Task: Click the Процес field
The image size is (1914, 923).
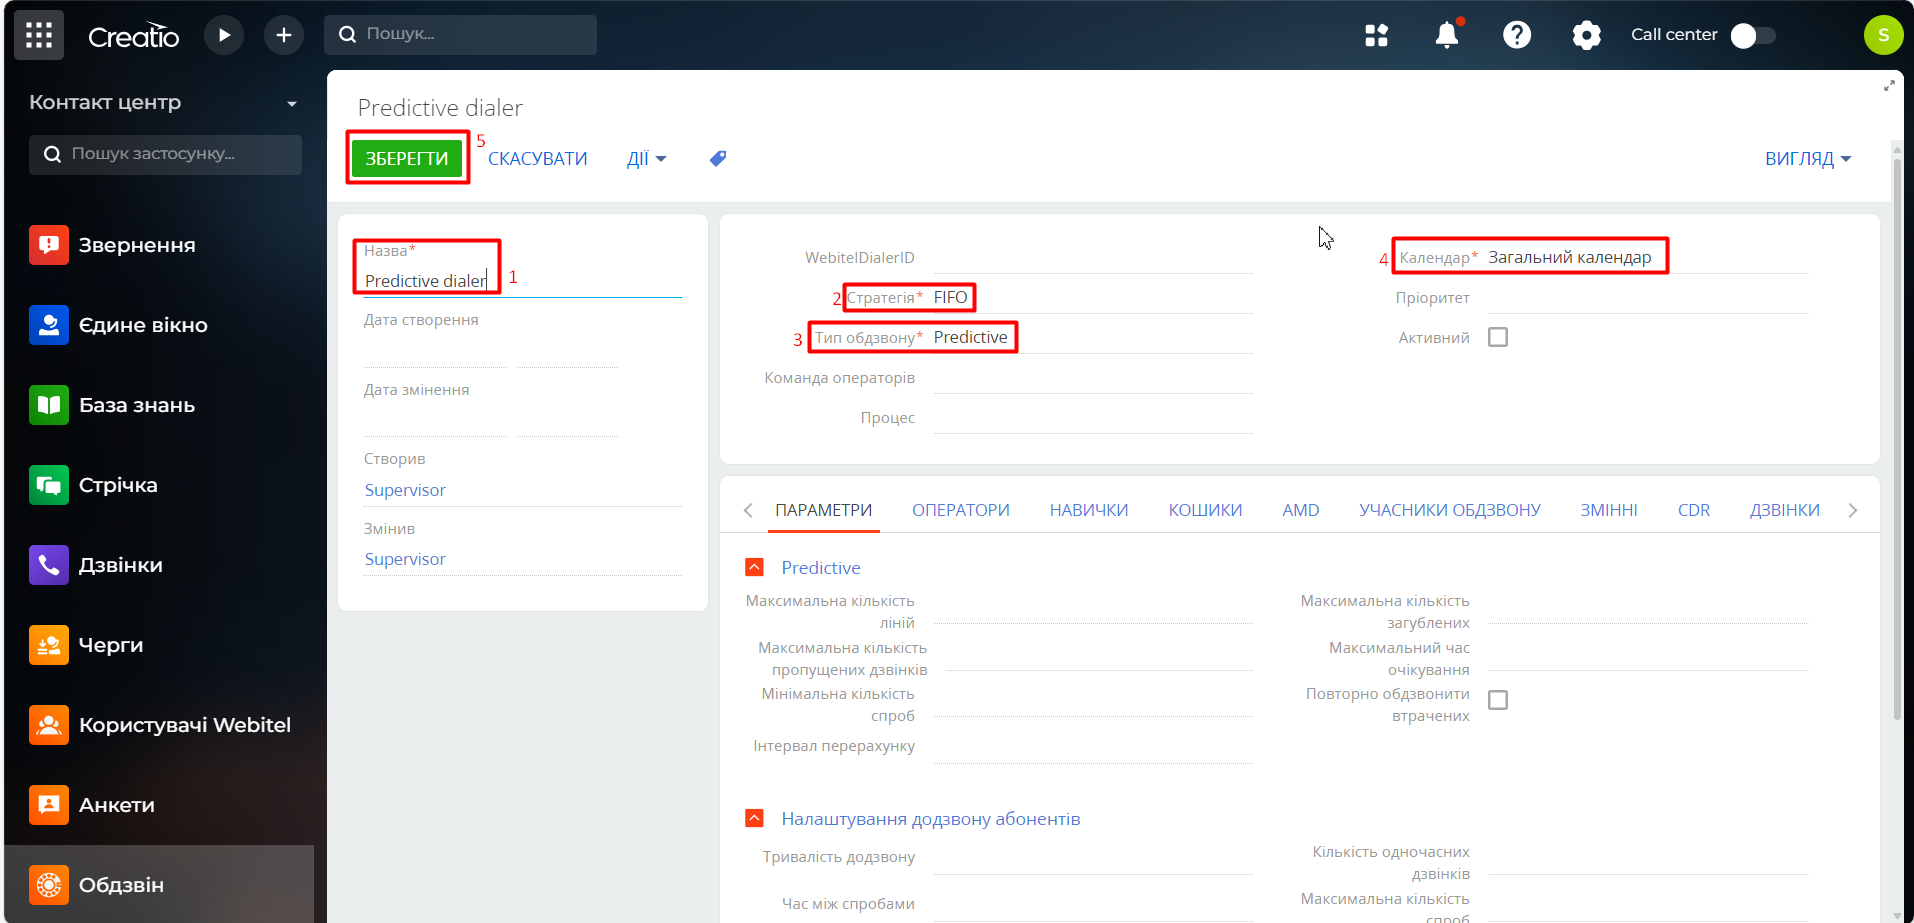Action: [x=1092, y=418]
